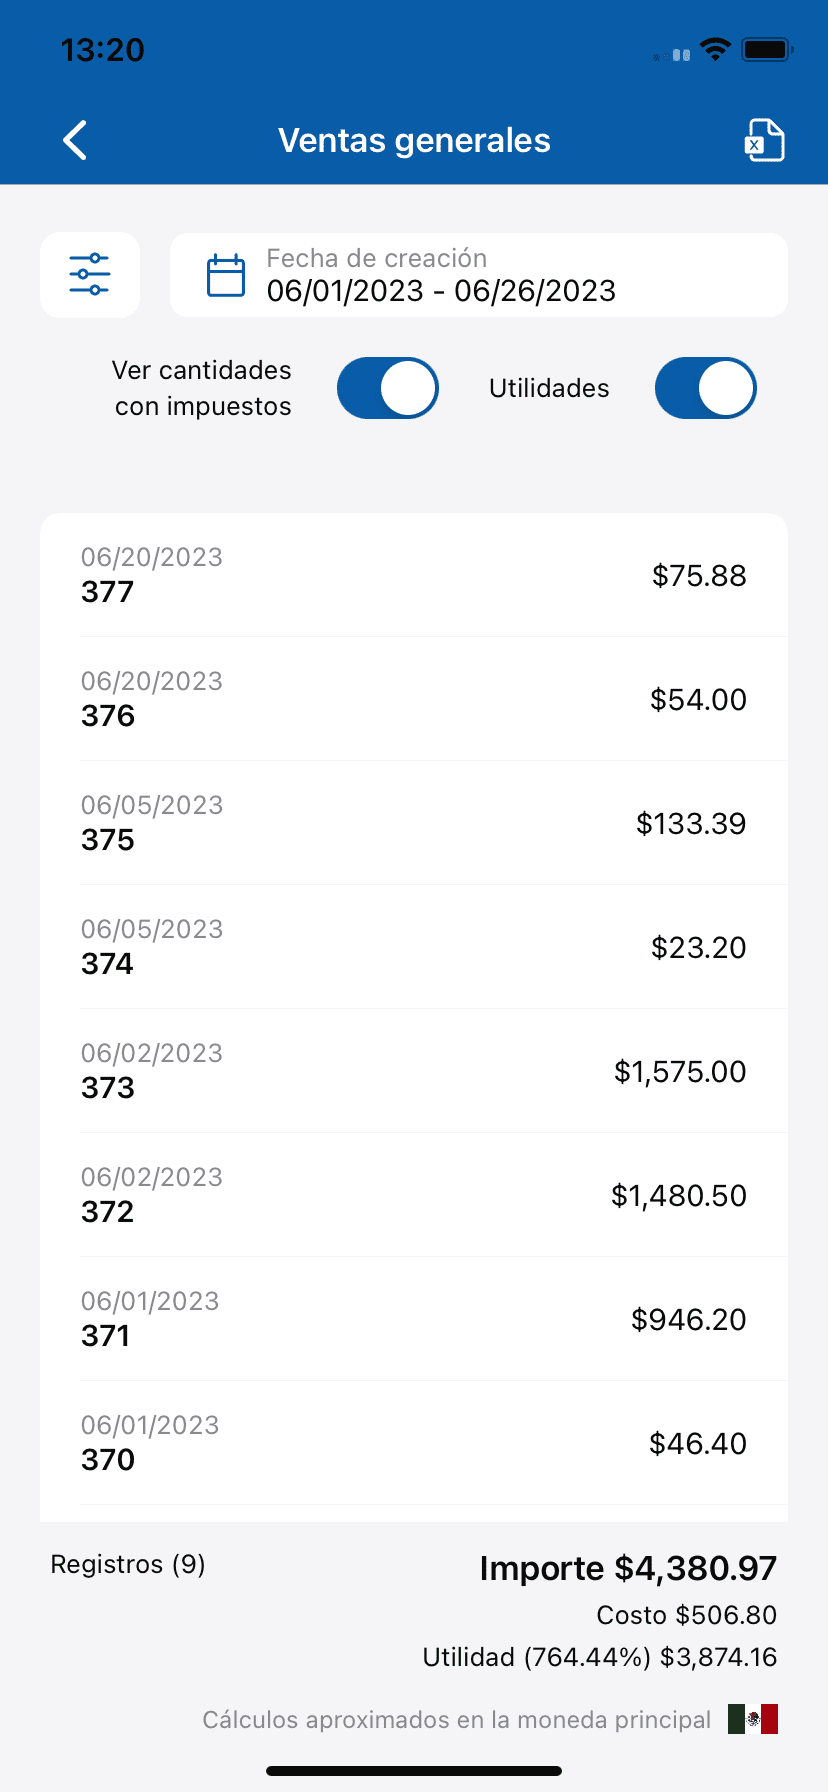
Task: Select sale 376 for $54.00
Action: point(414,699)
